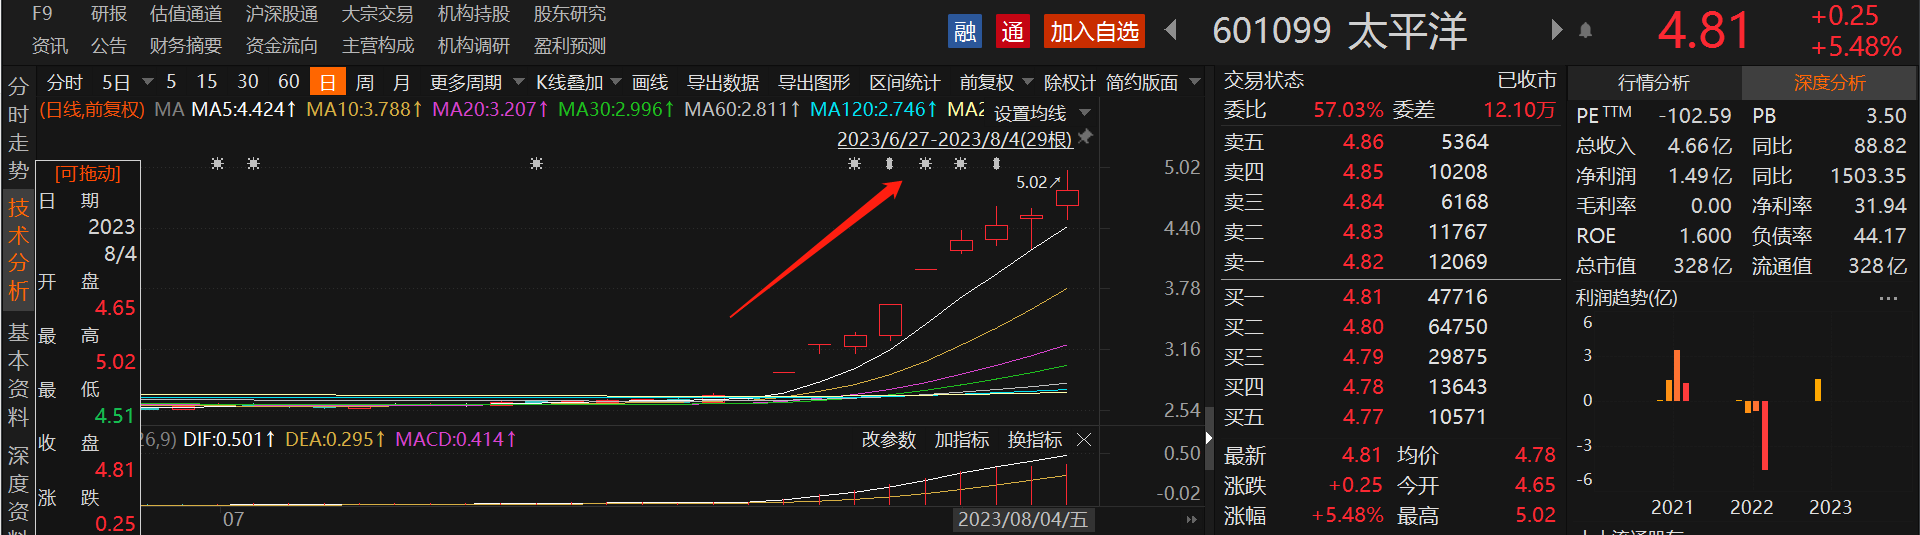1920x535 pixels.
Task: Open the 研报 research reports tab
Action: [109, 14]
